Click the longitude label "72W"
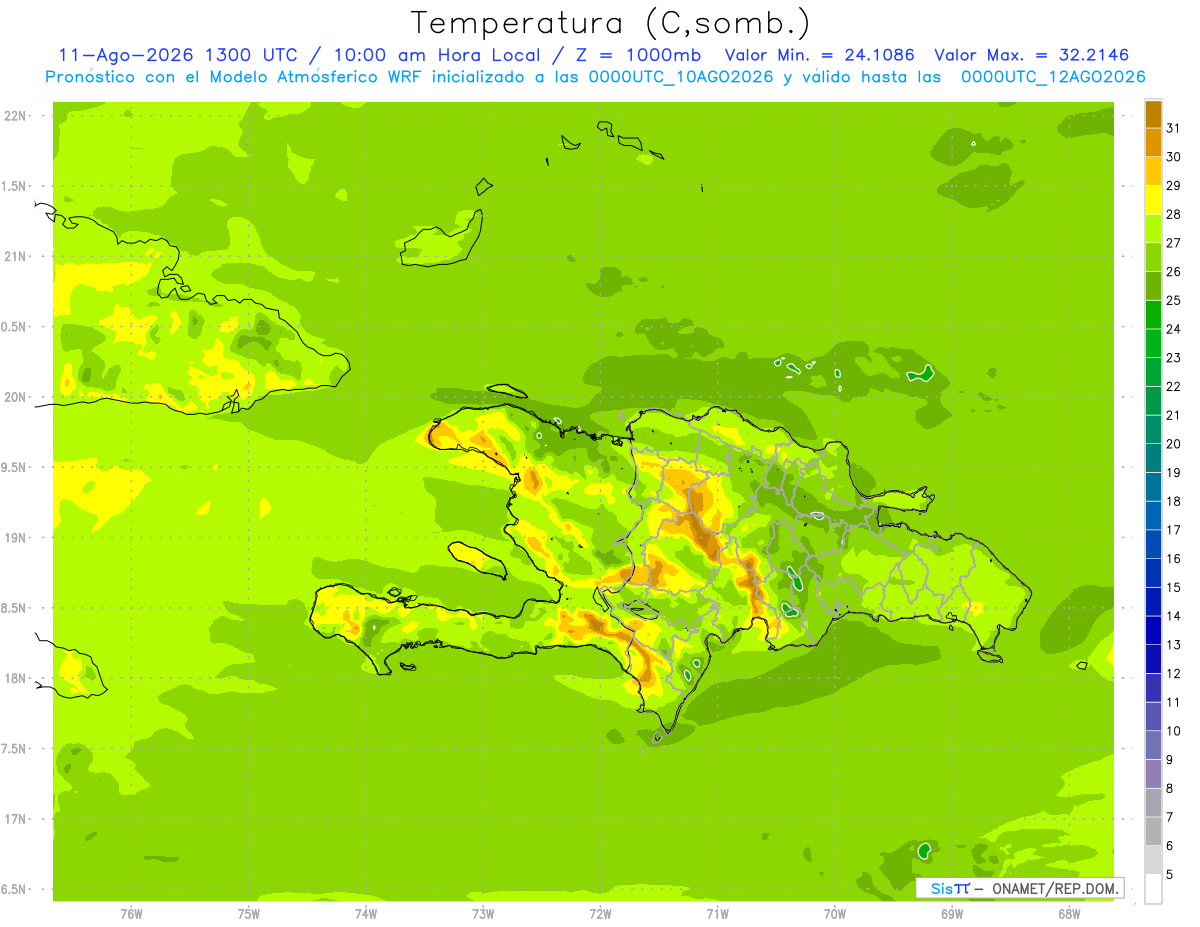Screen dimensions: 1200x927 600,914
